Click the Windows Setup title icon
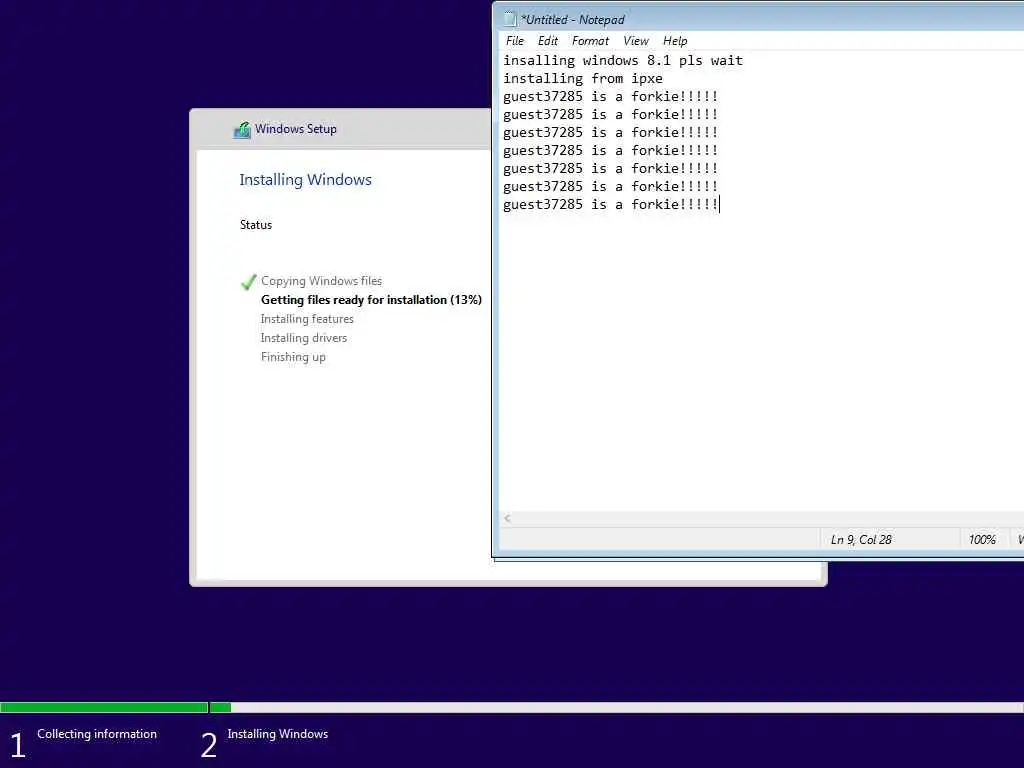This screenshot has width=1024, height=768. coord(242,129)
